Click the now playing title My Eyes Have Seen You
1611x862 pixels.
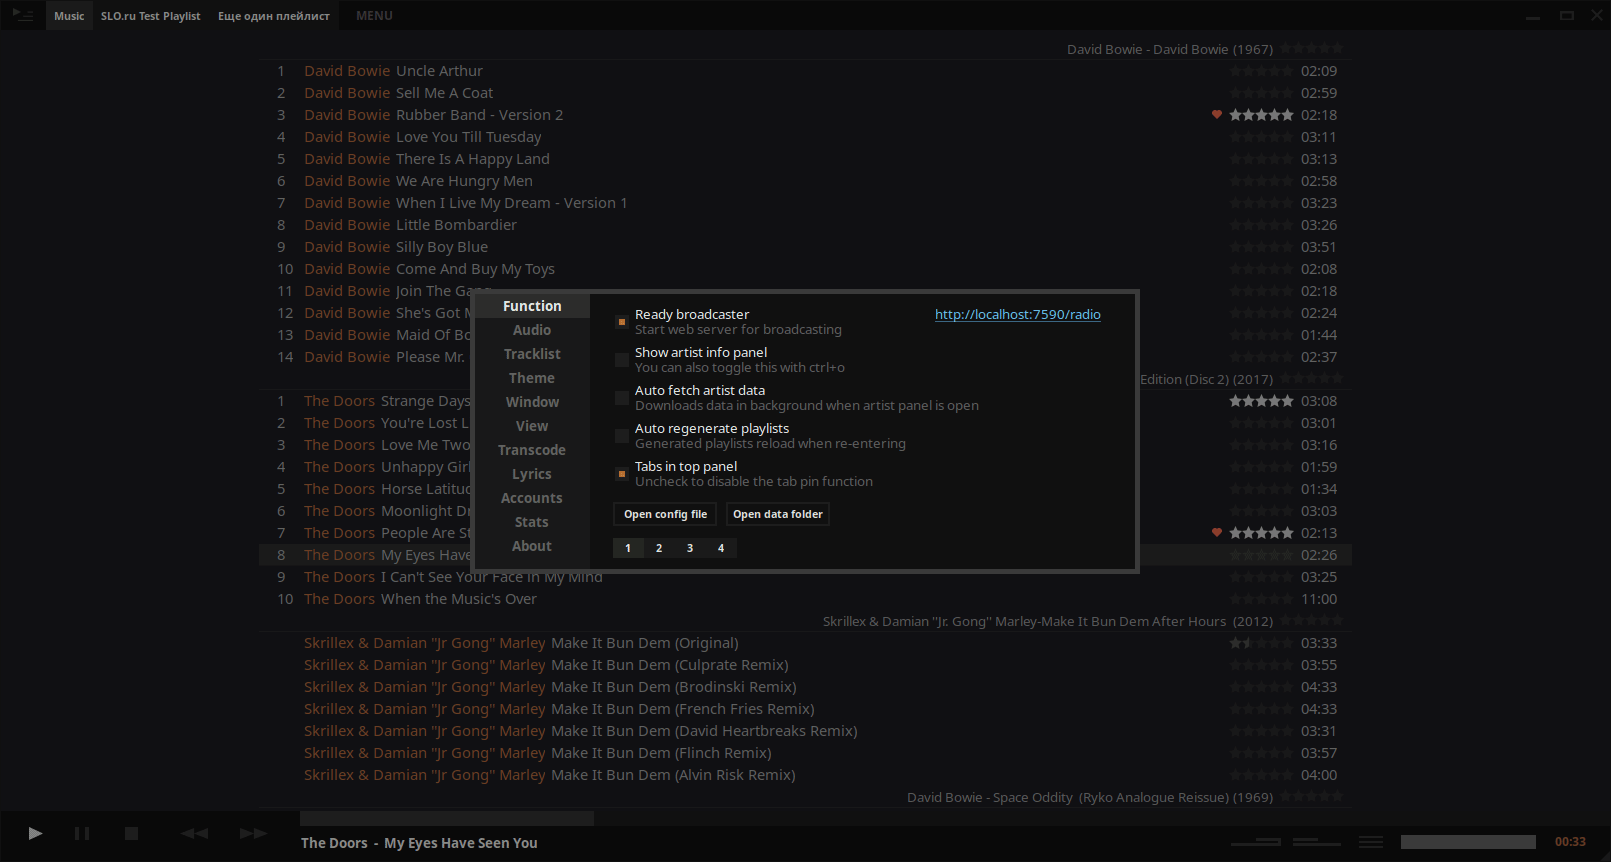click(x=461, y=843)
